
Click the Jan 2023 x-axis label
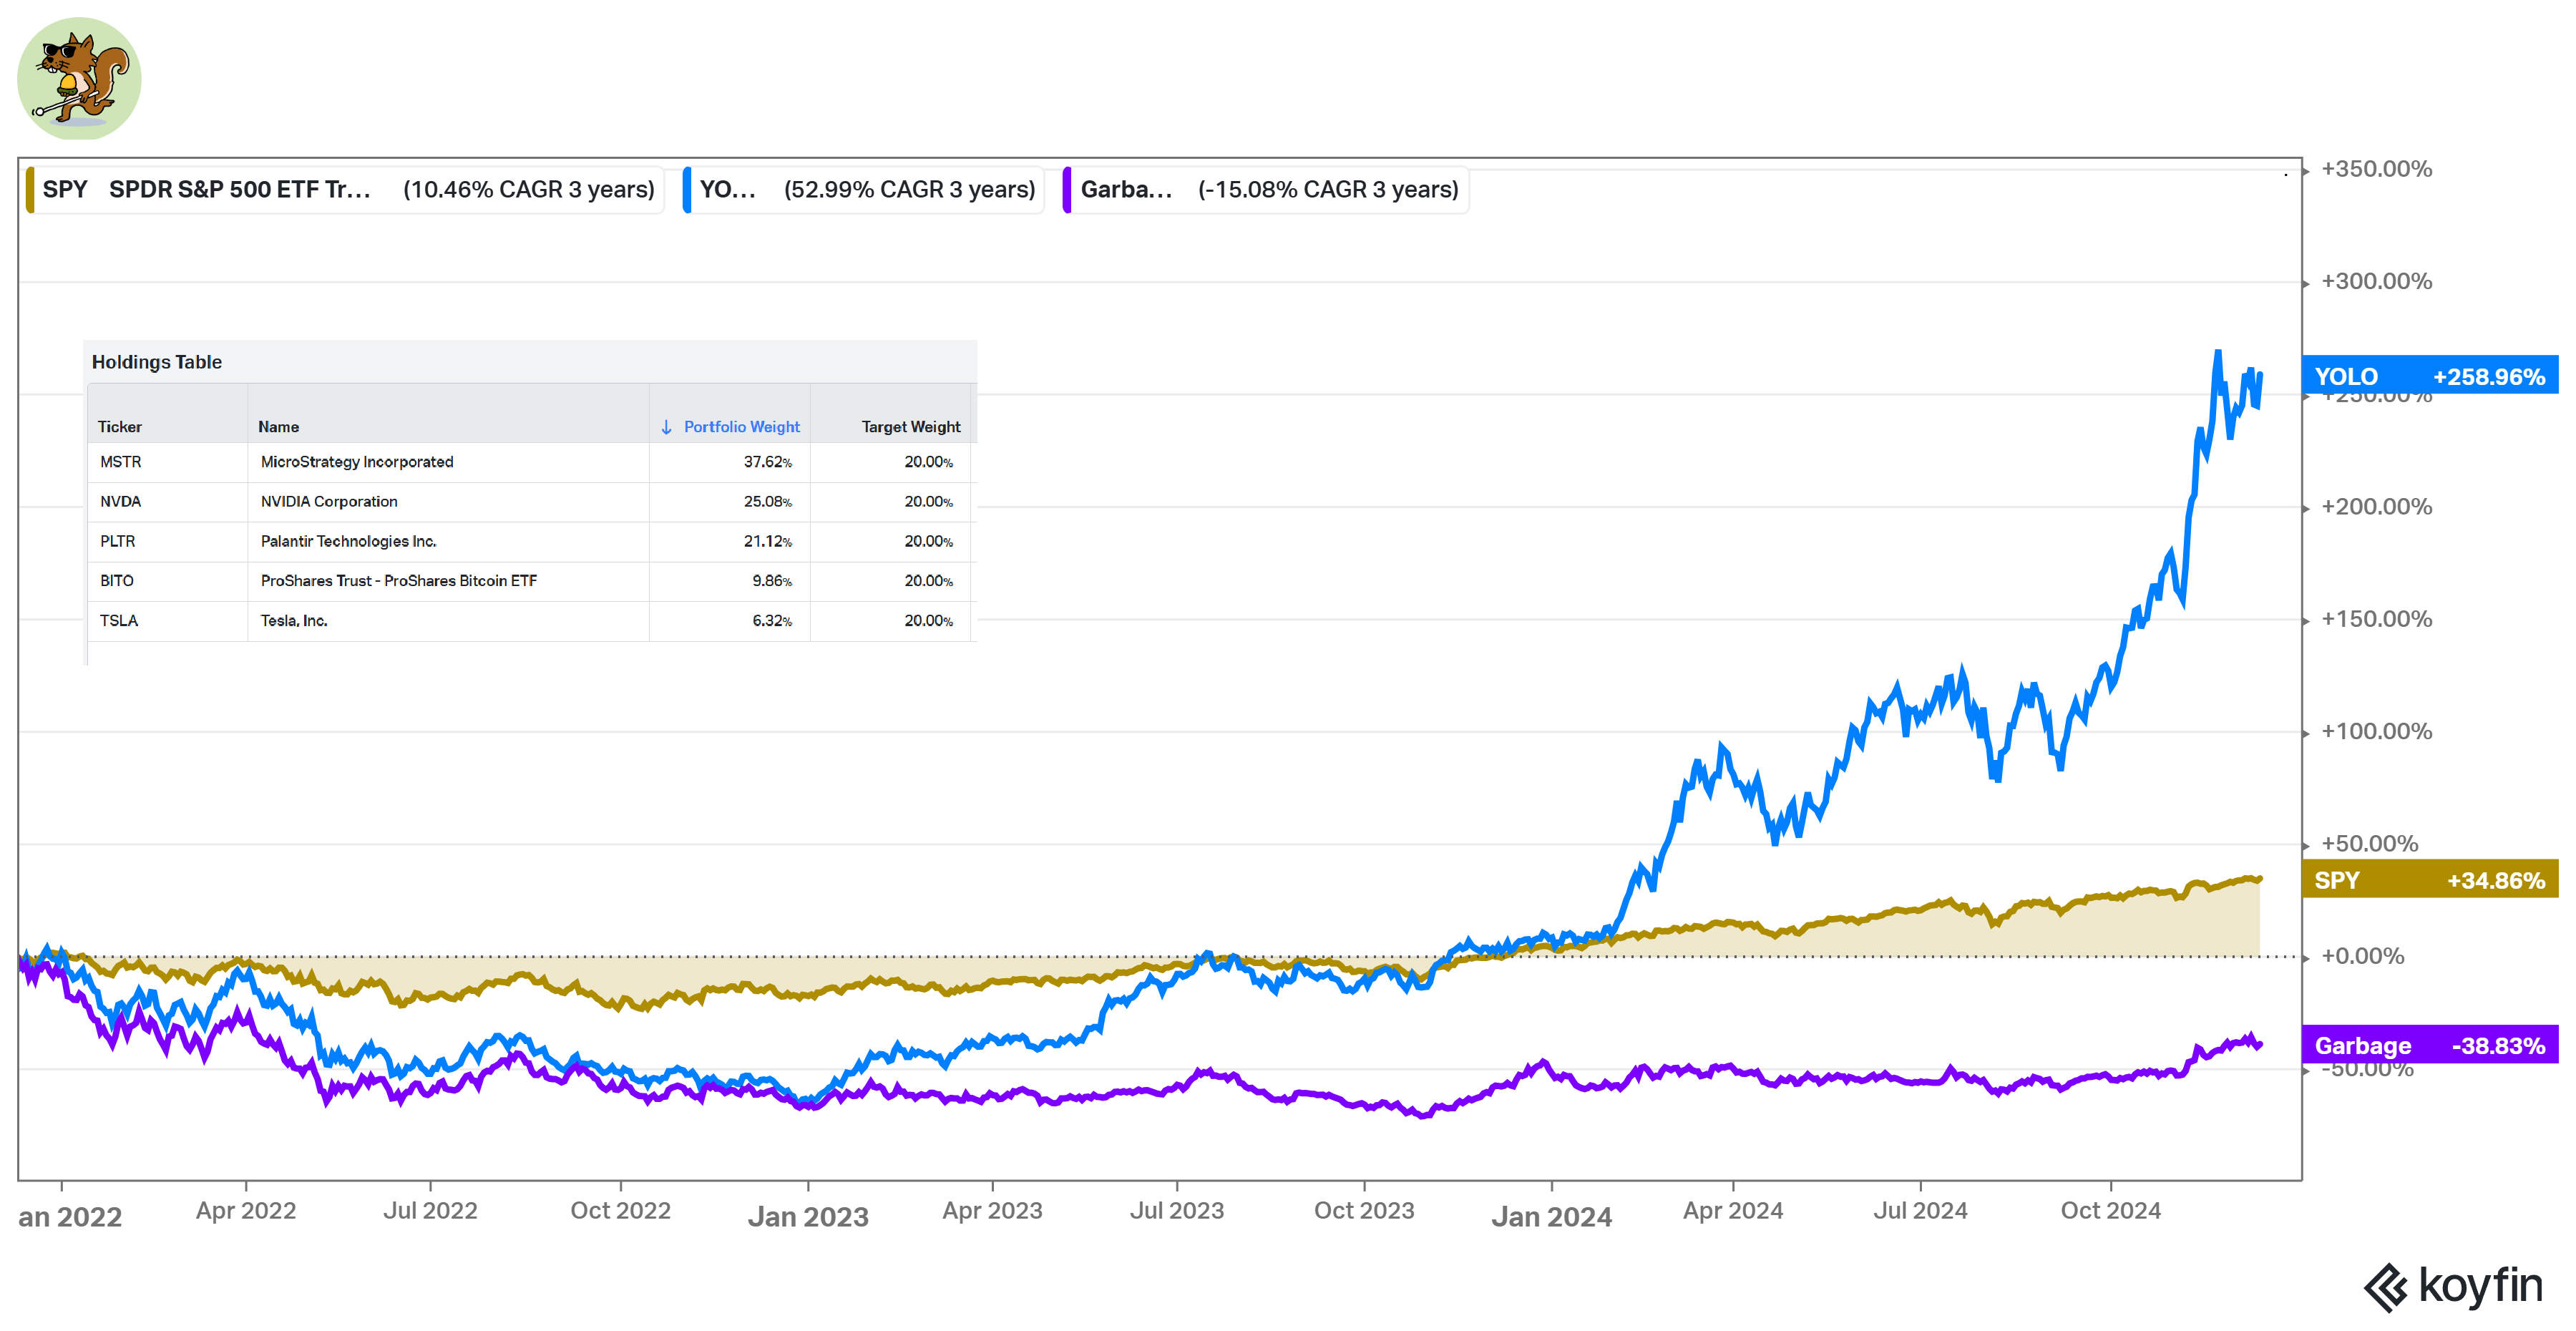click(808, 1217)
